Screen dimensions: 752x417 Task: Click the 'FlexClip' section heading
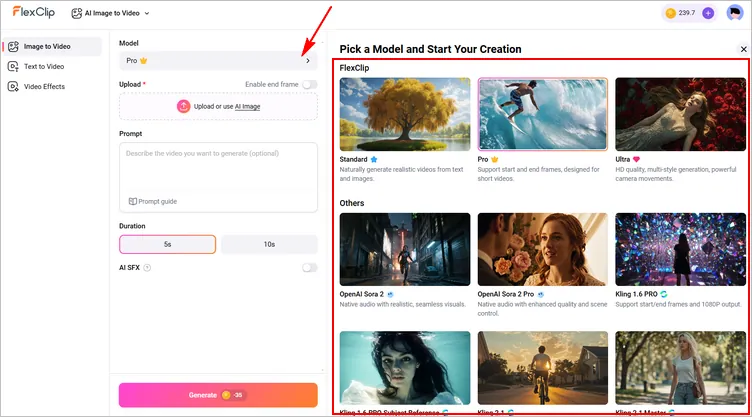point(354,68)
